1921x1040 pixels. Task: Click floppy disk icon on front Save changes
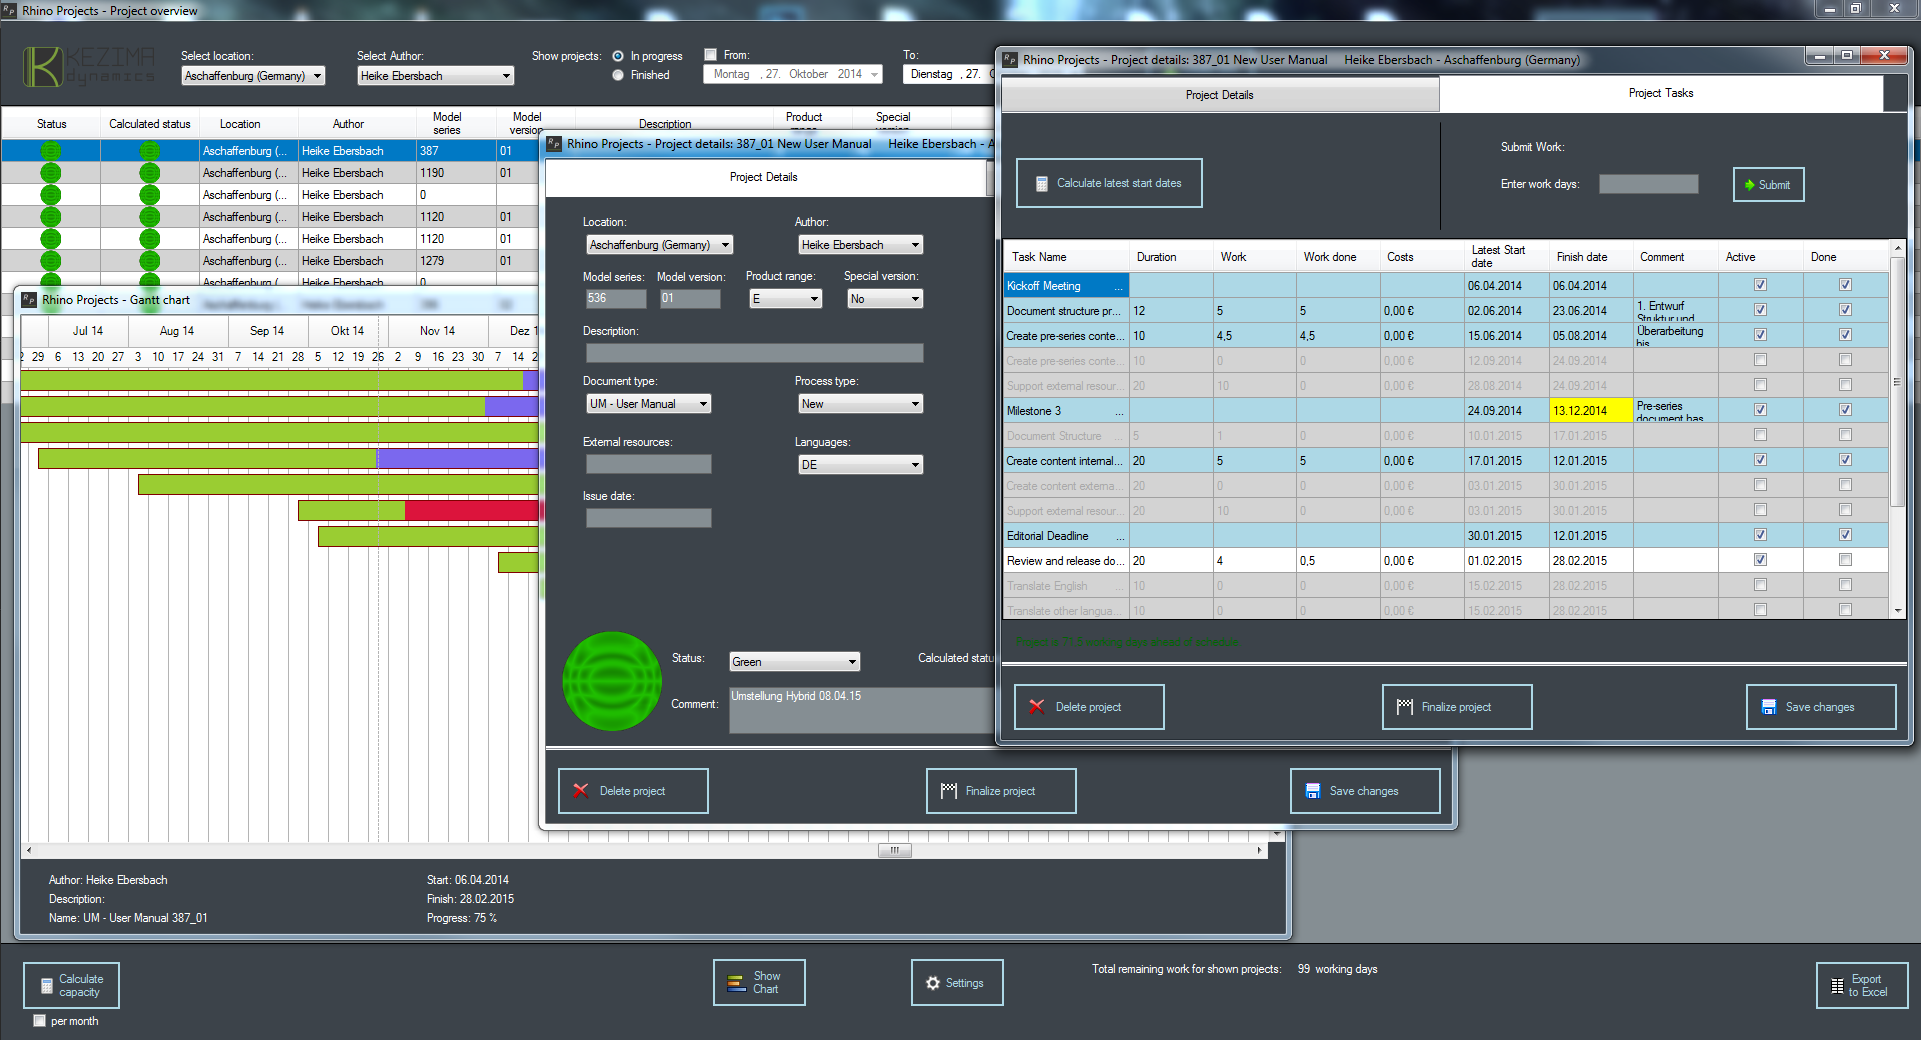point(1768,707)
